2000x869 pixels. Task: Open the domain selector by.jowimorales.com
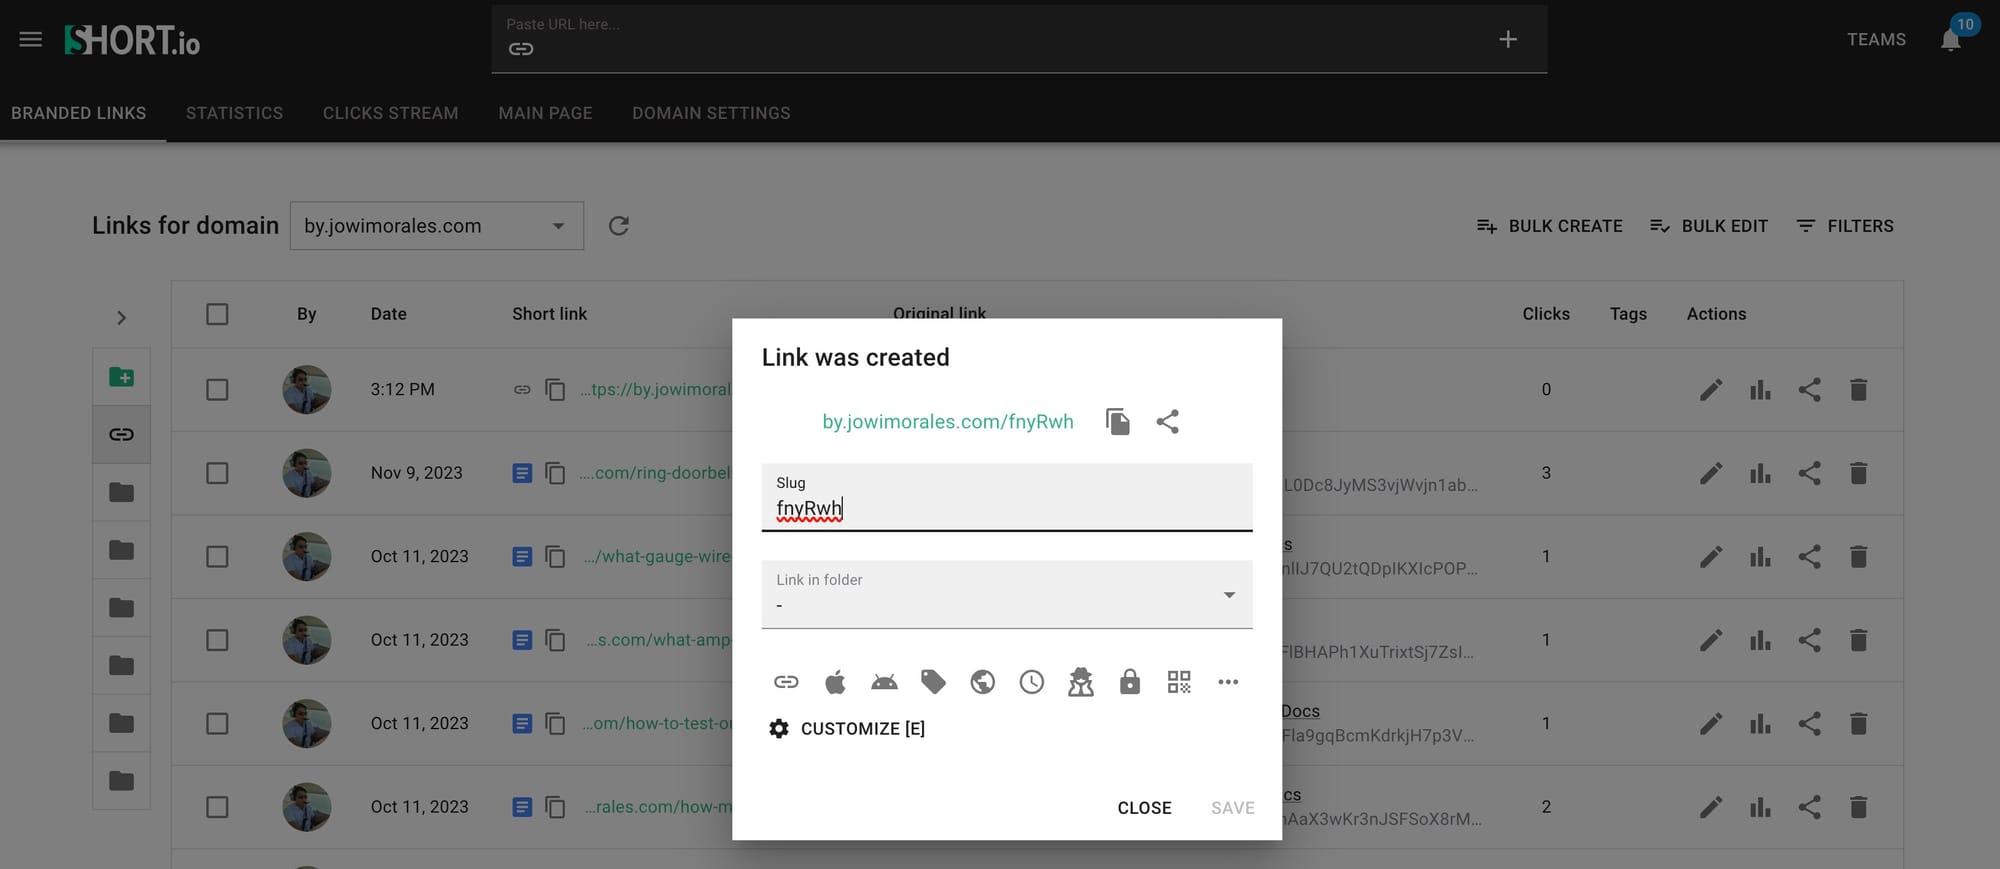436,226
